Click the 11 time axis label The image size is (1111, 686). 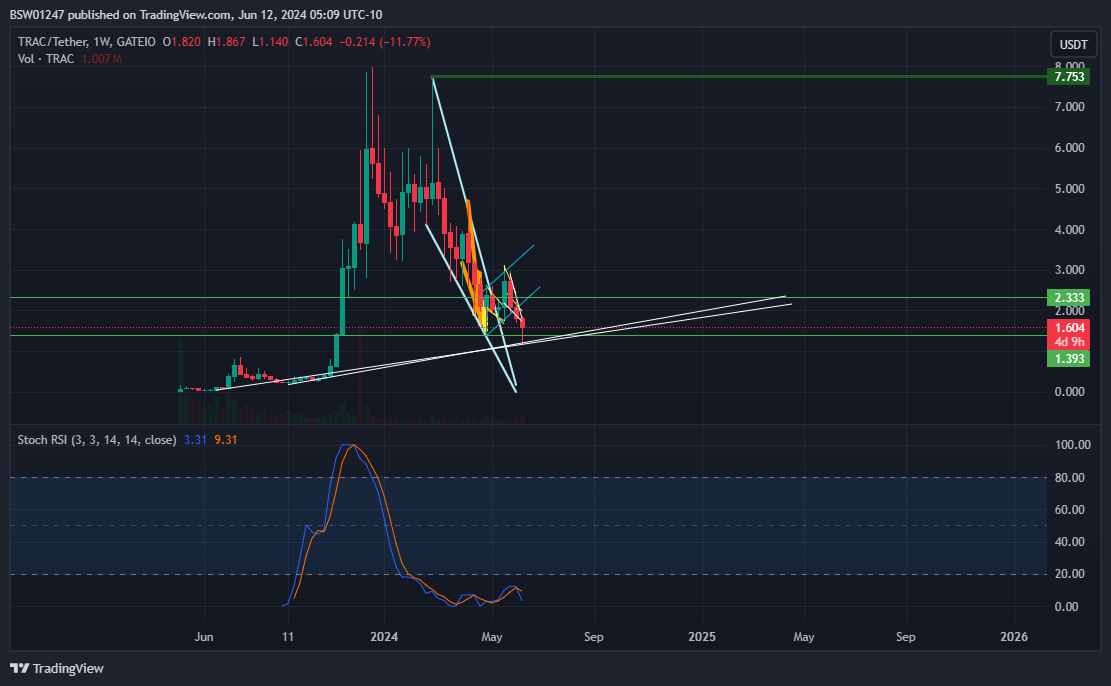pyautogui.click(x=288, y=636)
